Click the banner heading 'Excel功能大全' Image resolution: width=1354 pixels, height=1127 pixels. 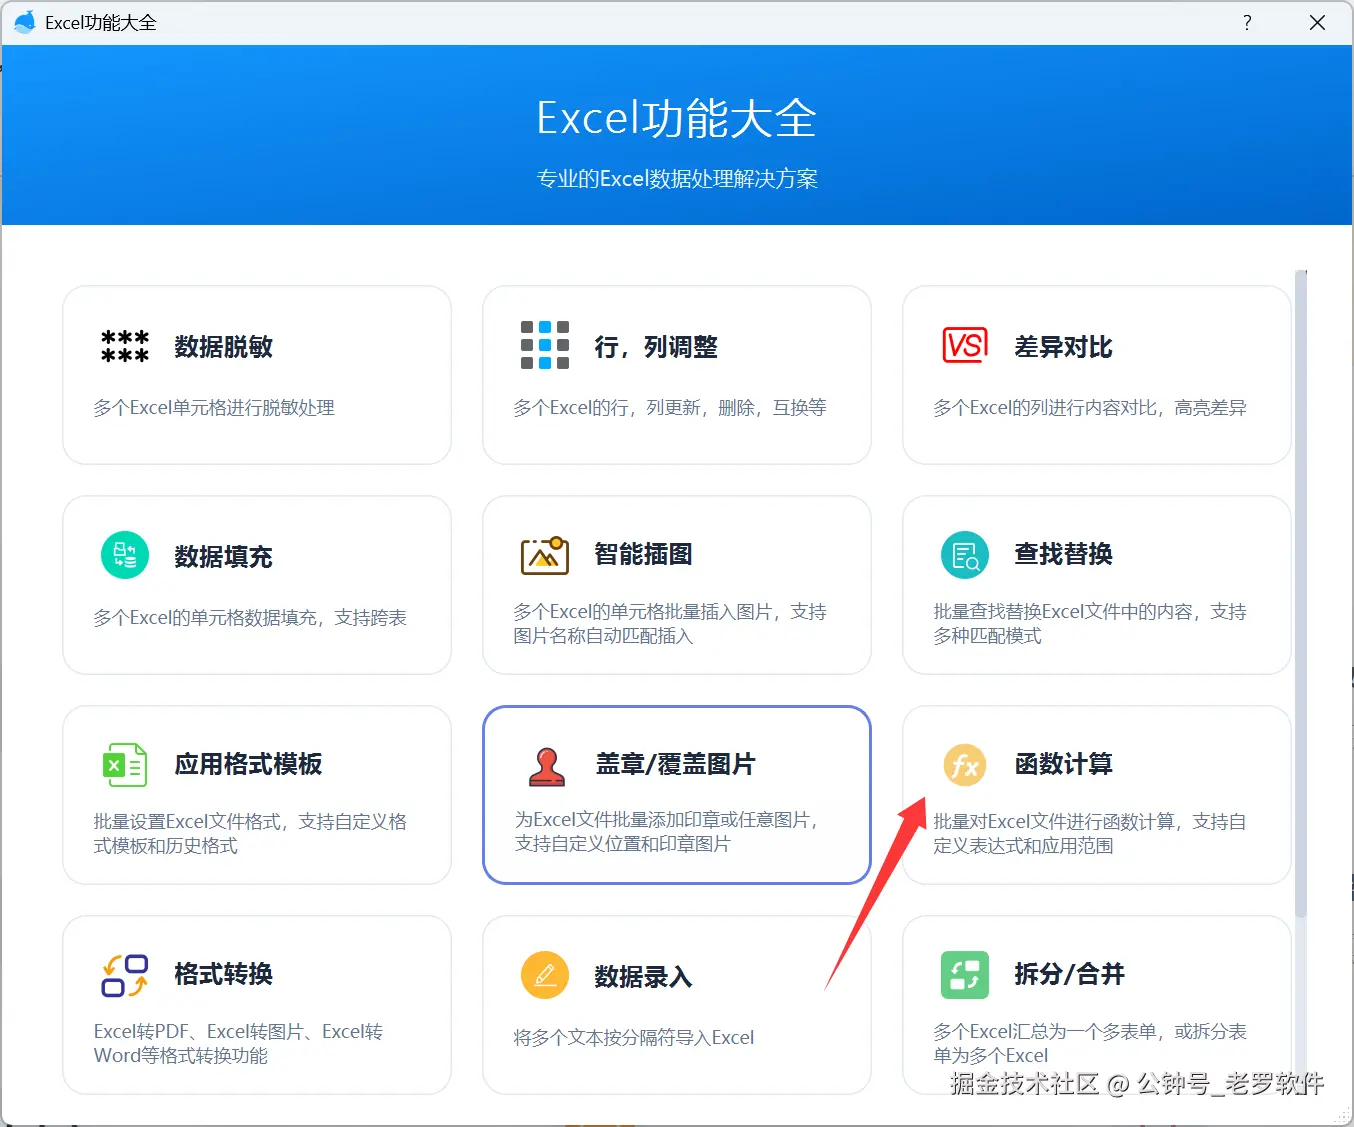677,118
